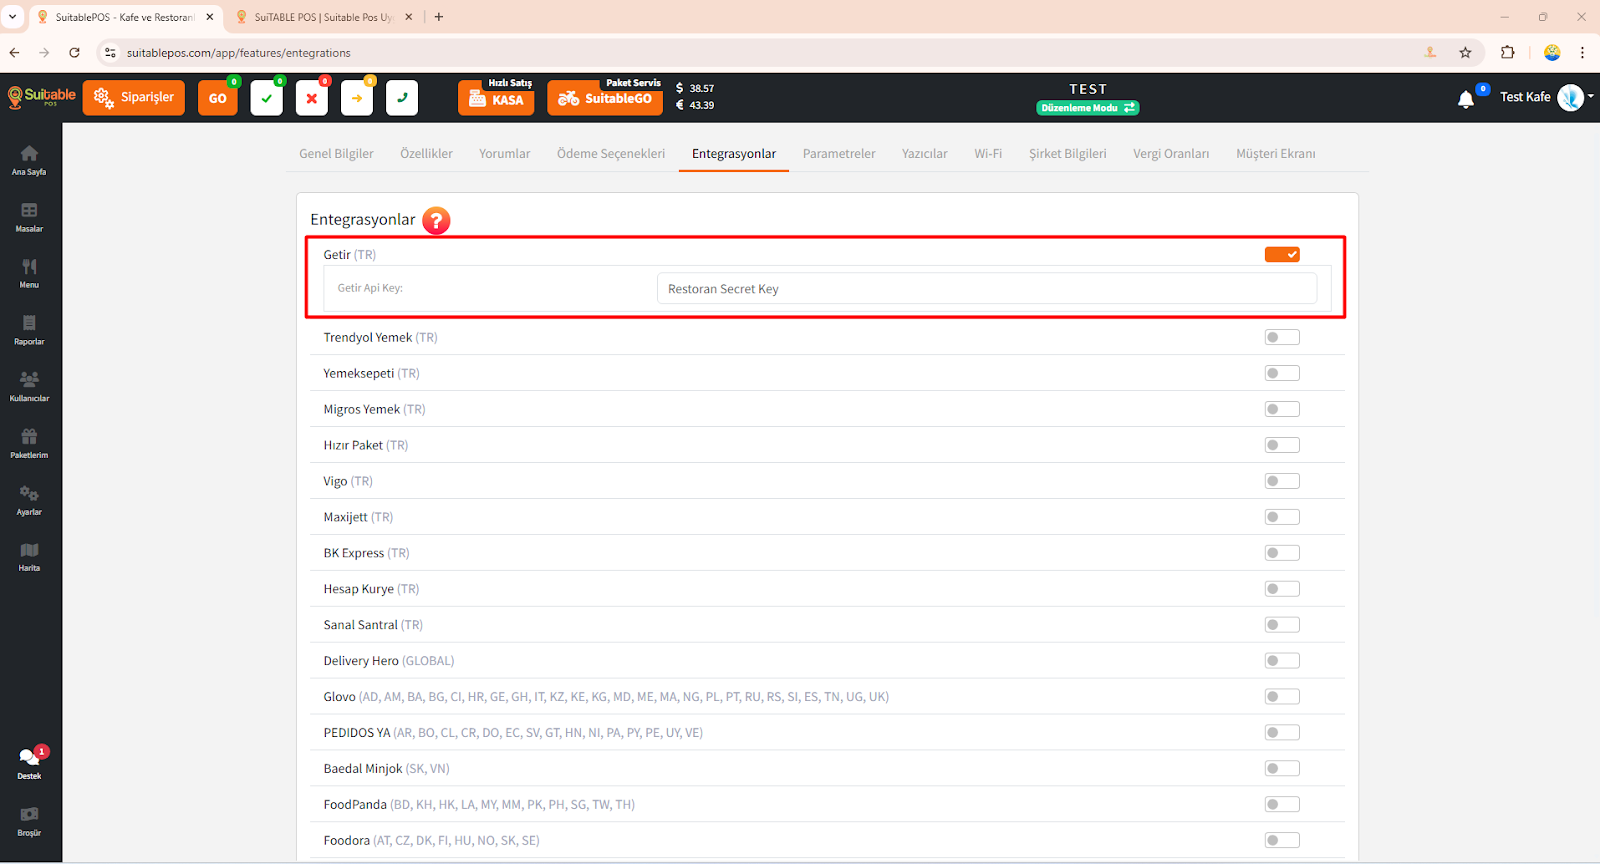
Task: Open the Siparişler orders button
Action: pos(134,98)
